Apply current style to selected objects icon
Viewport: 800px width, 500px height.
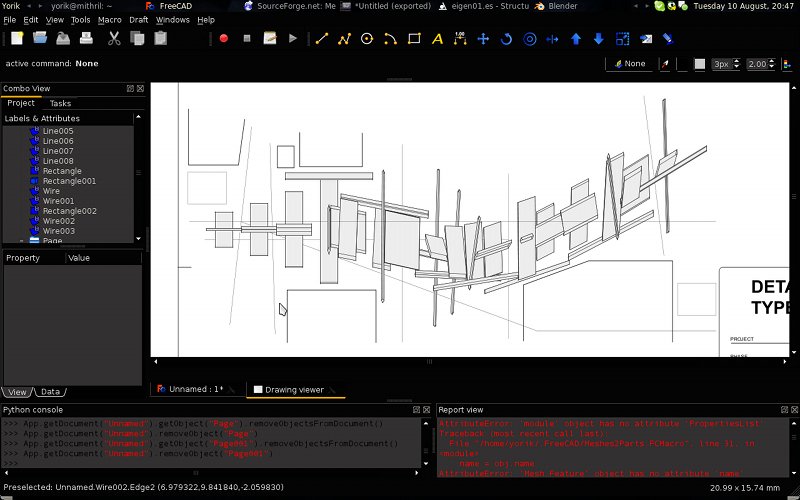[x=787, y=64]
